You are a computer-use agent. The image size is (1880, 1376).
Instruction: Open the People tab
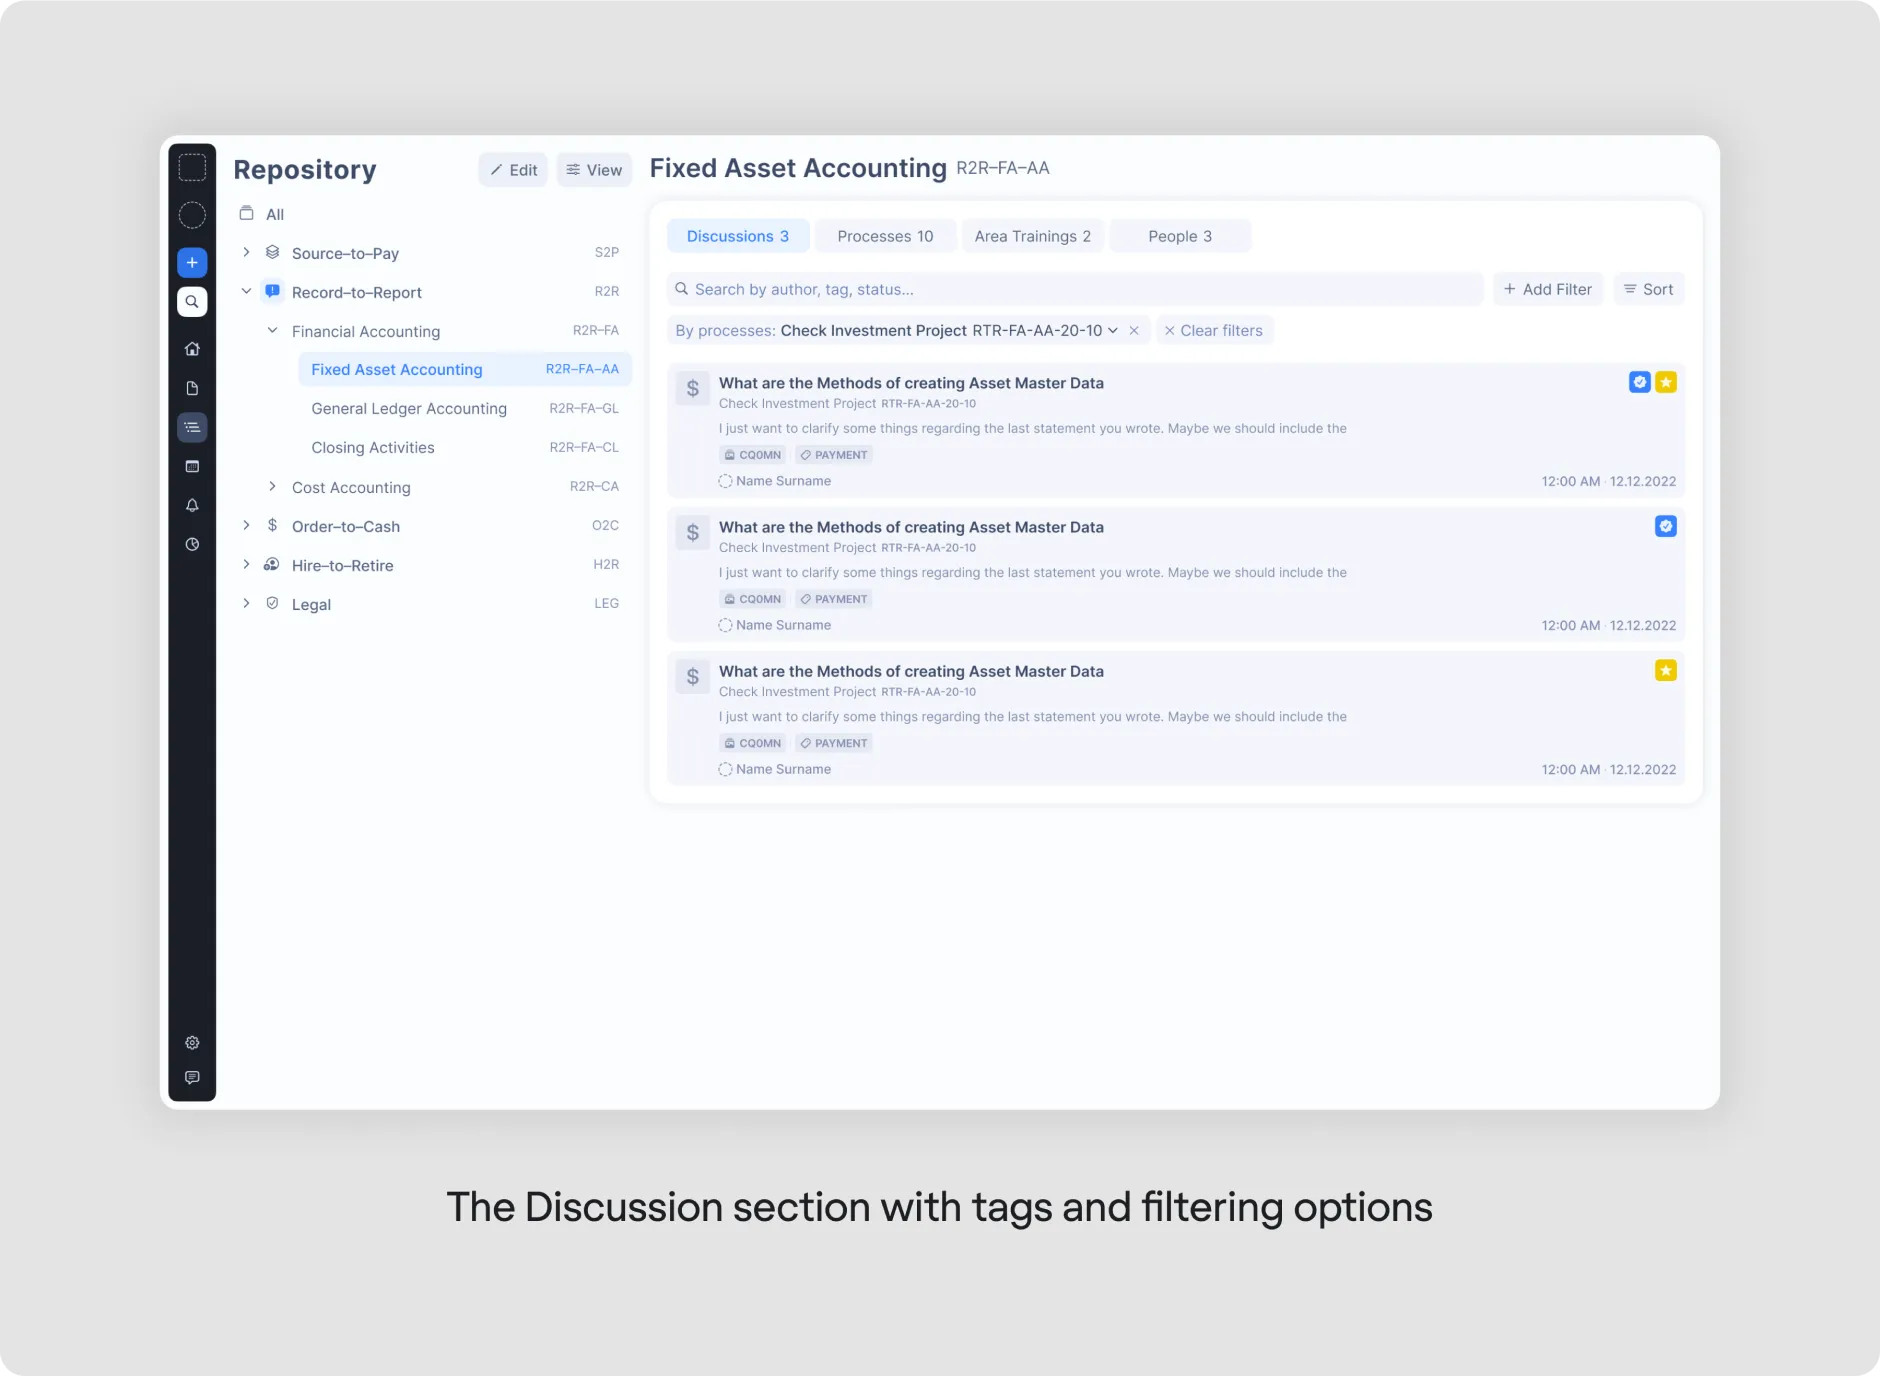tap(1180, 236)
